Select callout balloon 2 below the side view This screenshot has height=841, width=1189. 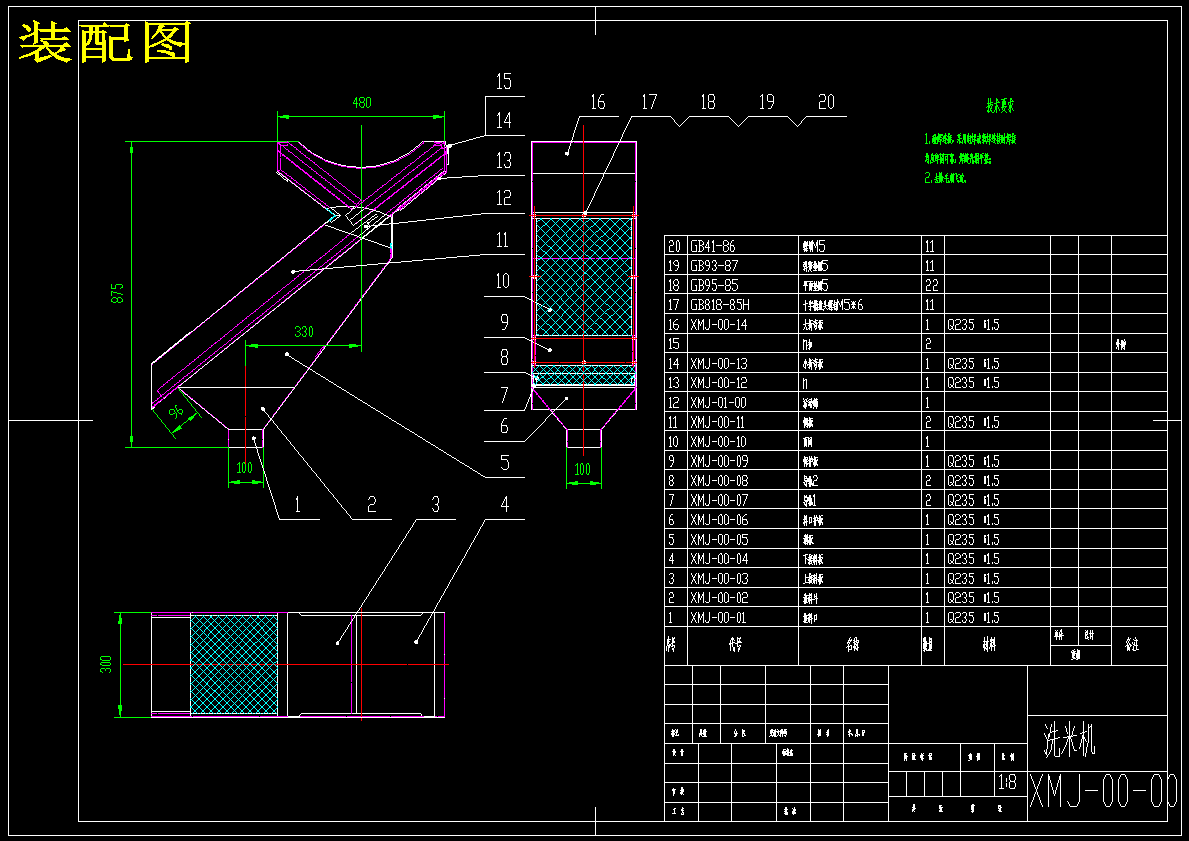tap(371, 505)
